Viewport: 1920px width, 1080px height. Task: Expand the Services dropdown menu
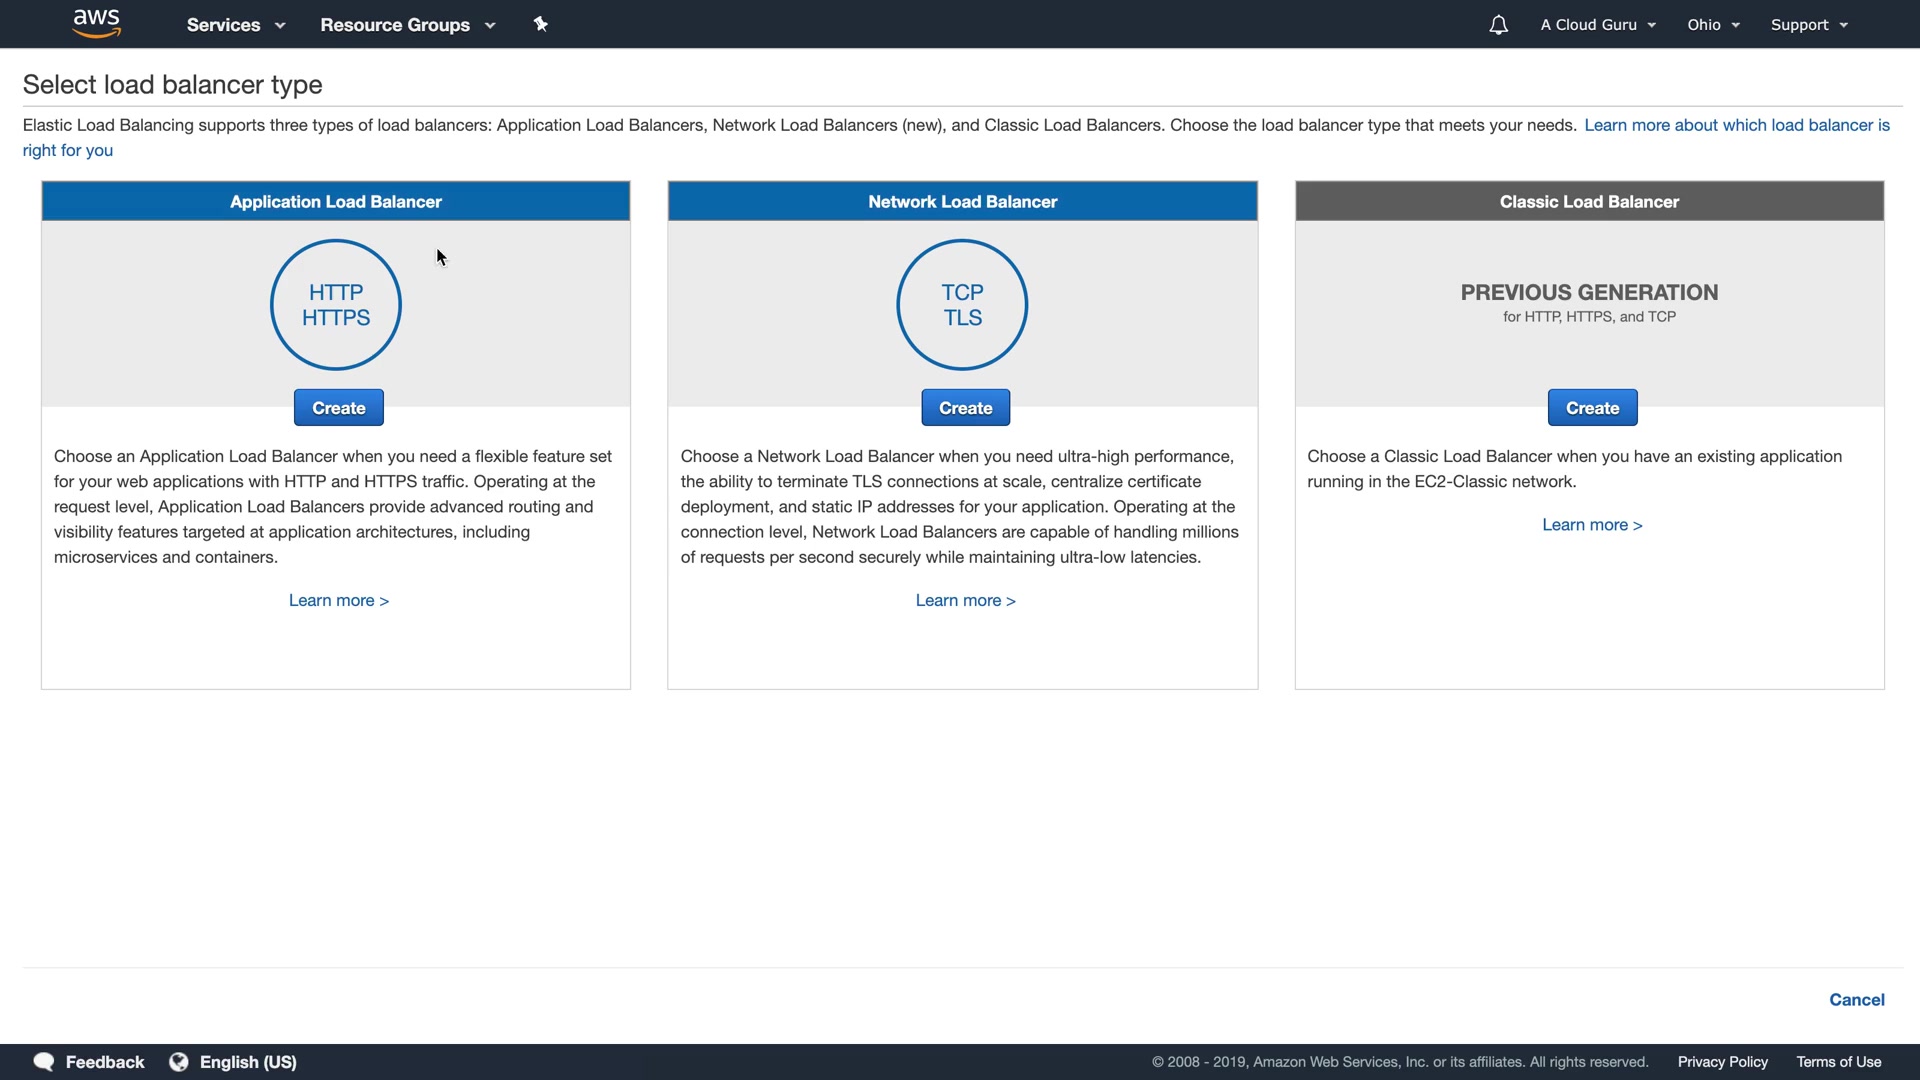(236, 25)
